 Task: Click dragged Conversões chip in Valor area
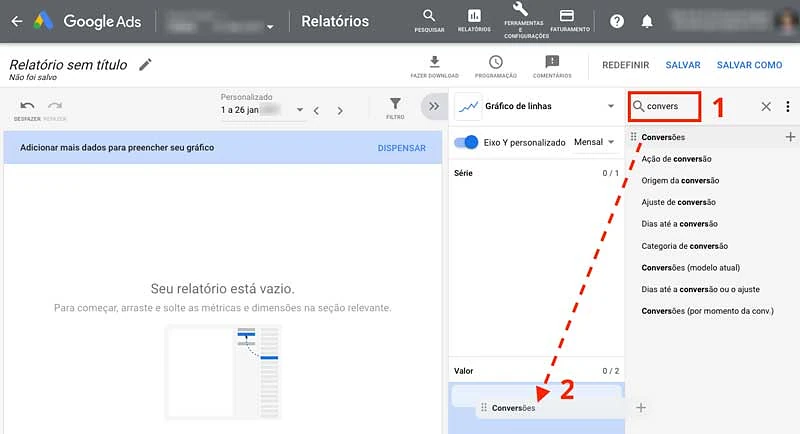pyautogui.click(x=551, y=408)
